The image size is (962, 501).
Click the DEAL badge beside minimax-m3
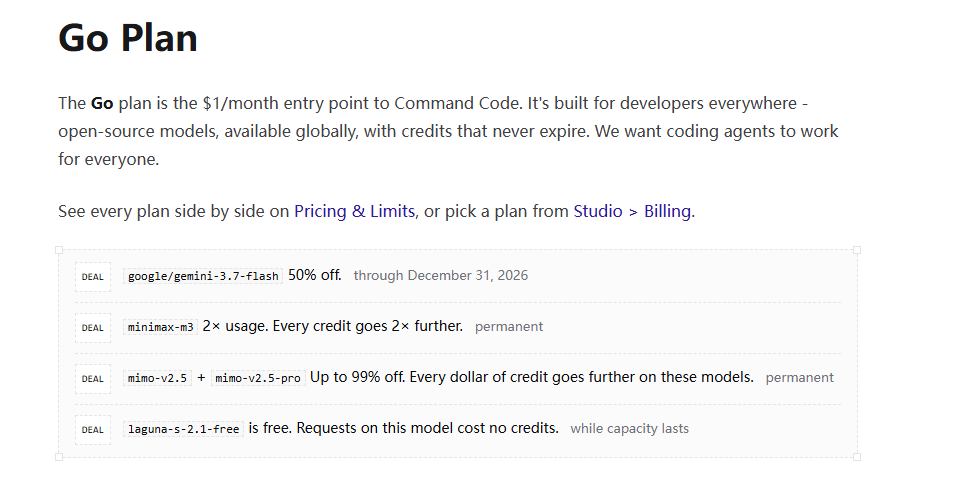click(x=93, y=327)
